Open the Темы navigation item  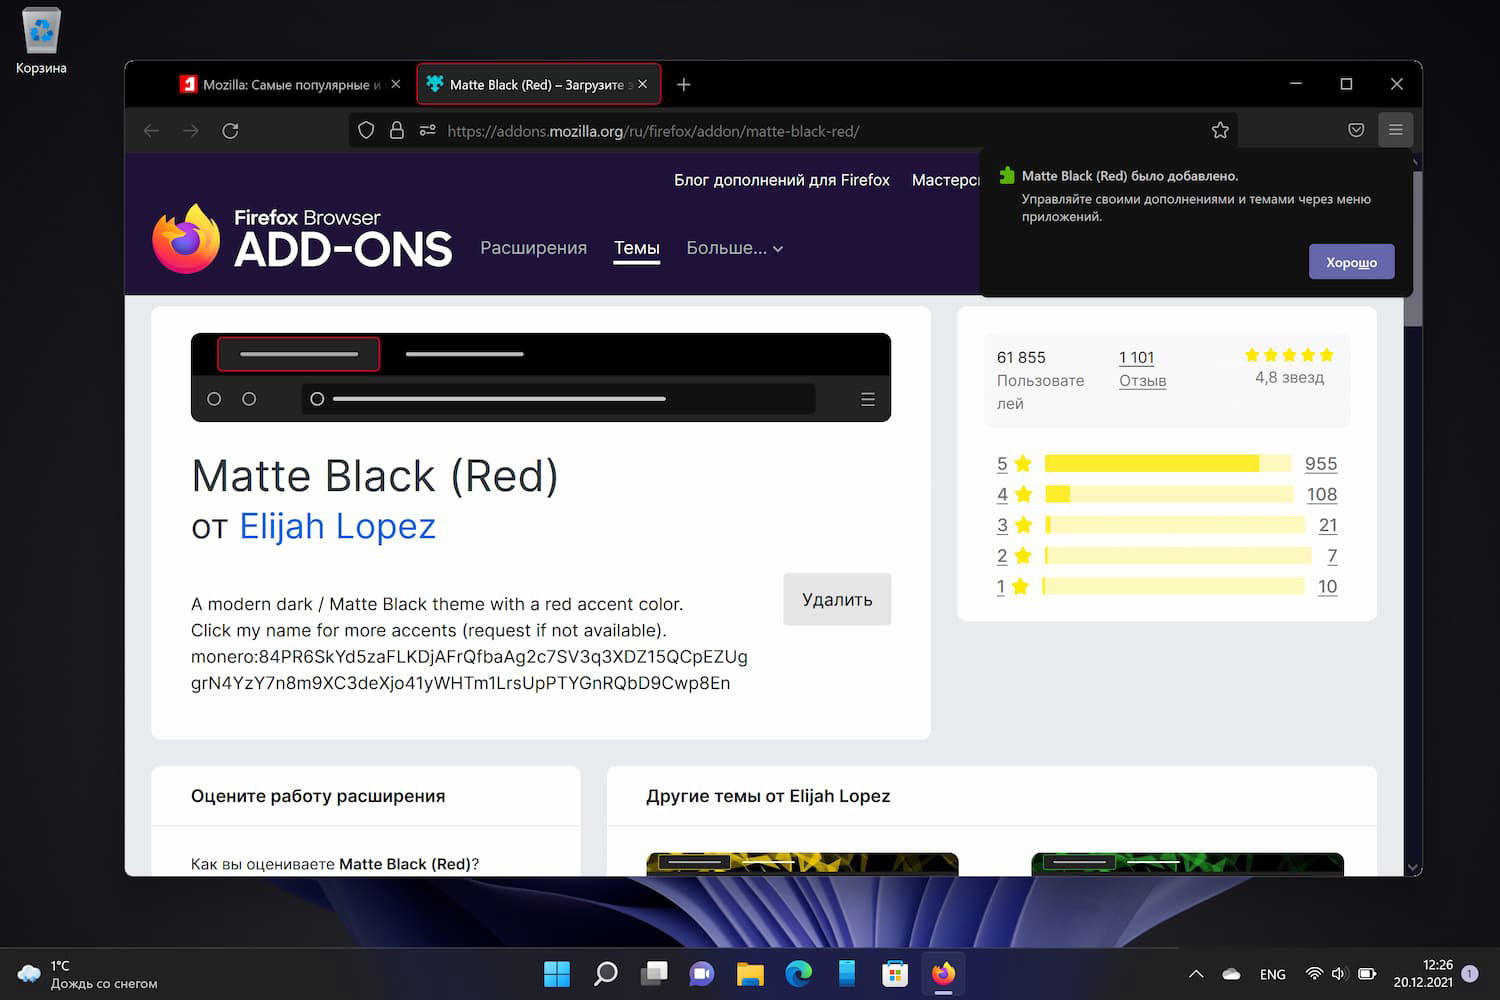click(637, 248)
